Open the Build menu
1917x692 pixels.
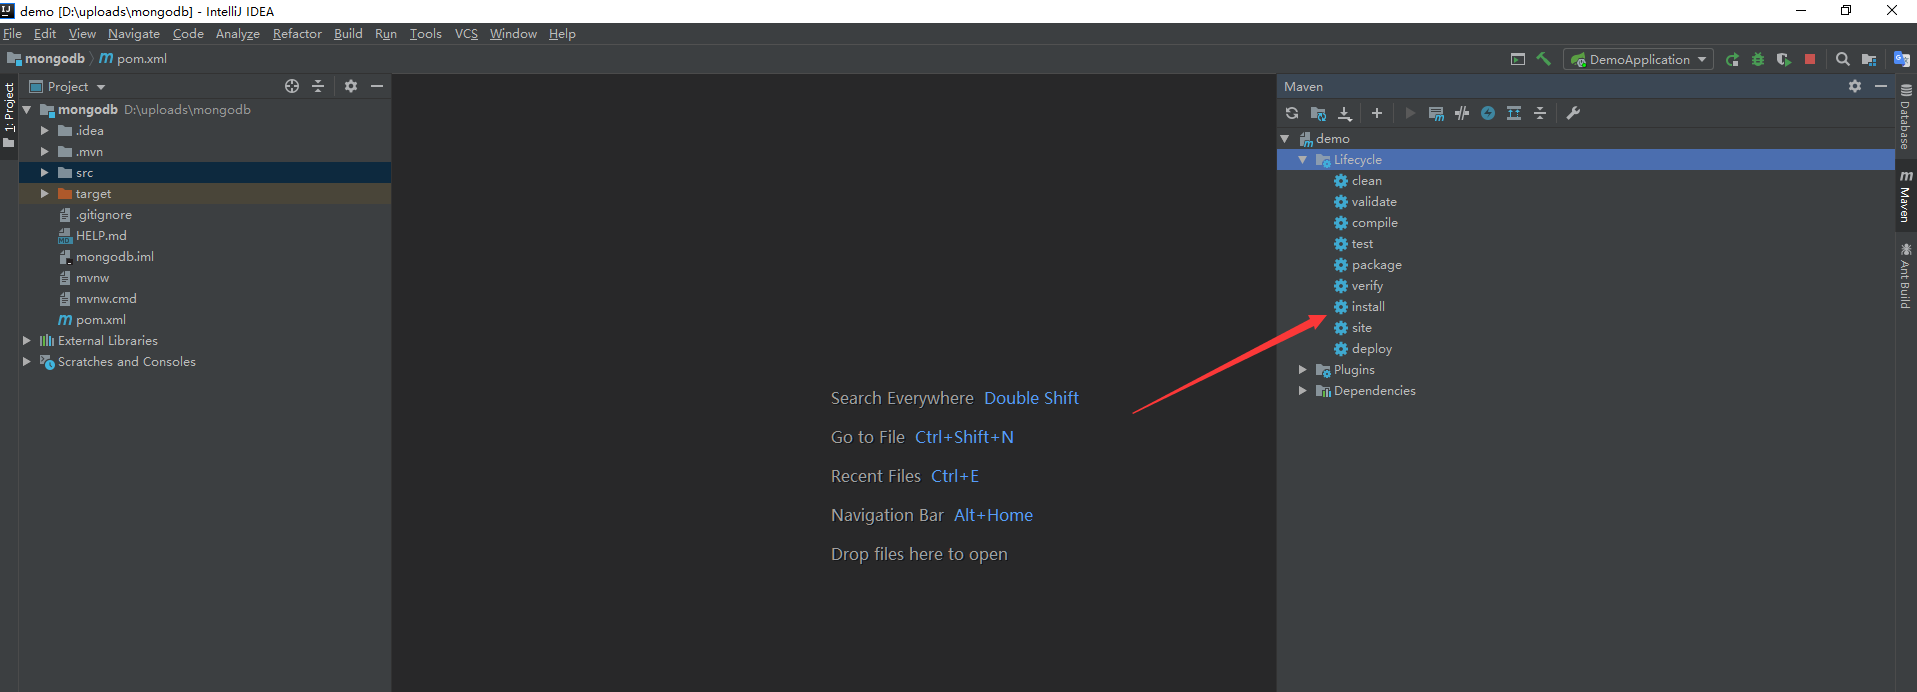pos(348,33)
